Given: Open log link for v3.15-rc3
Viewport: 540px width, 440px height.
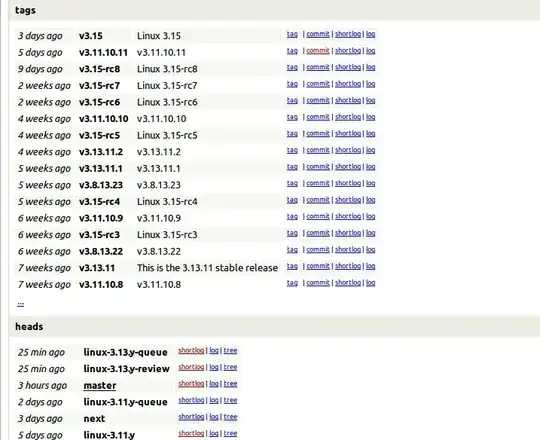Looking at the screenshot, I should point(370,233).
